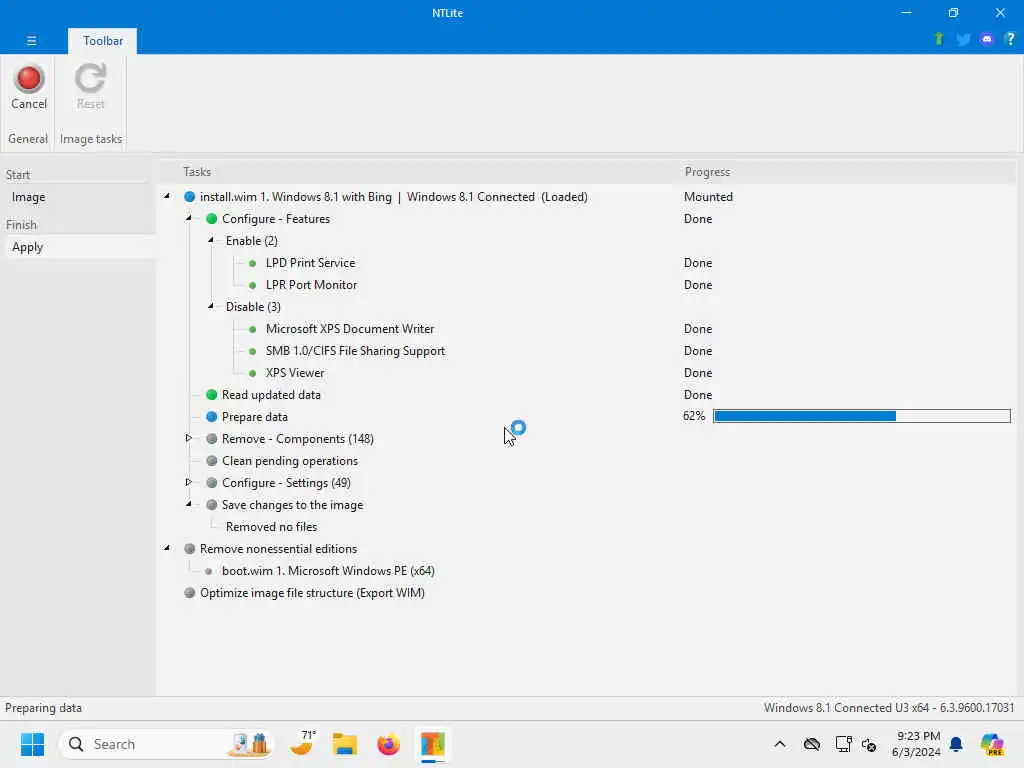Collapse Save changes to the image node
Viewport: 1024px width, 768px height.
click(189, 504)
